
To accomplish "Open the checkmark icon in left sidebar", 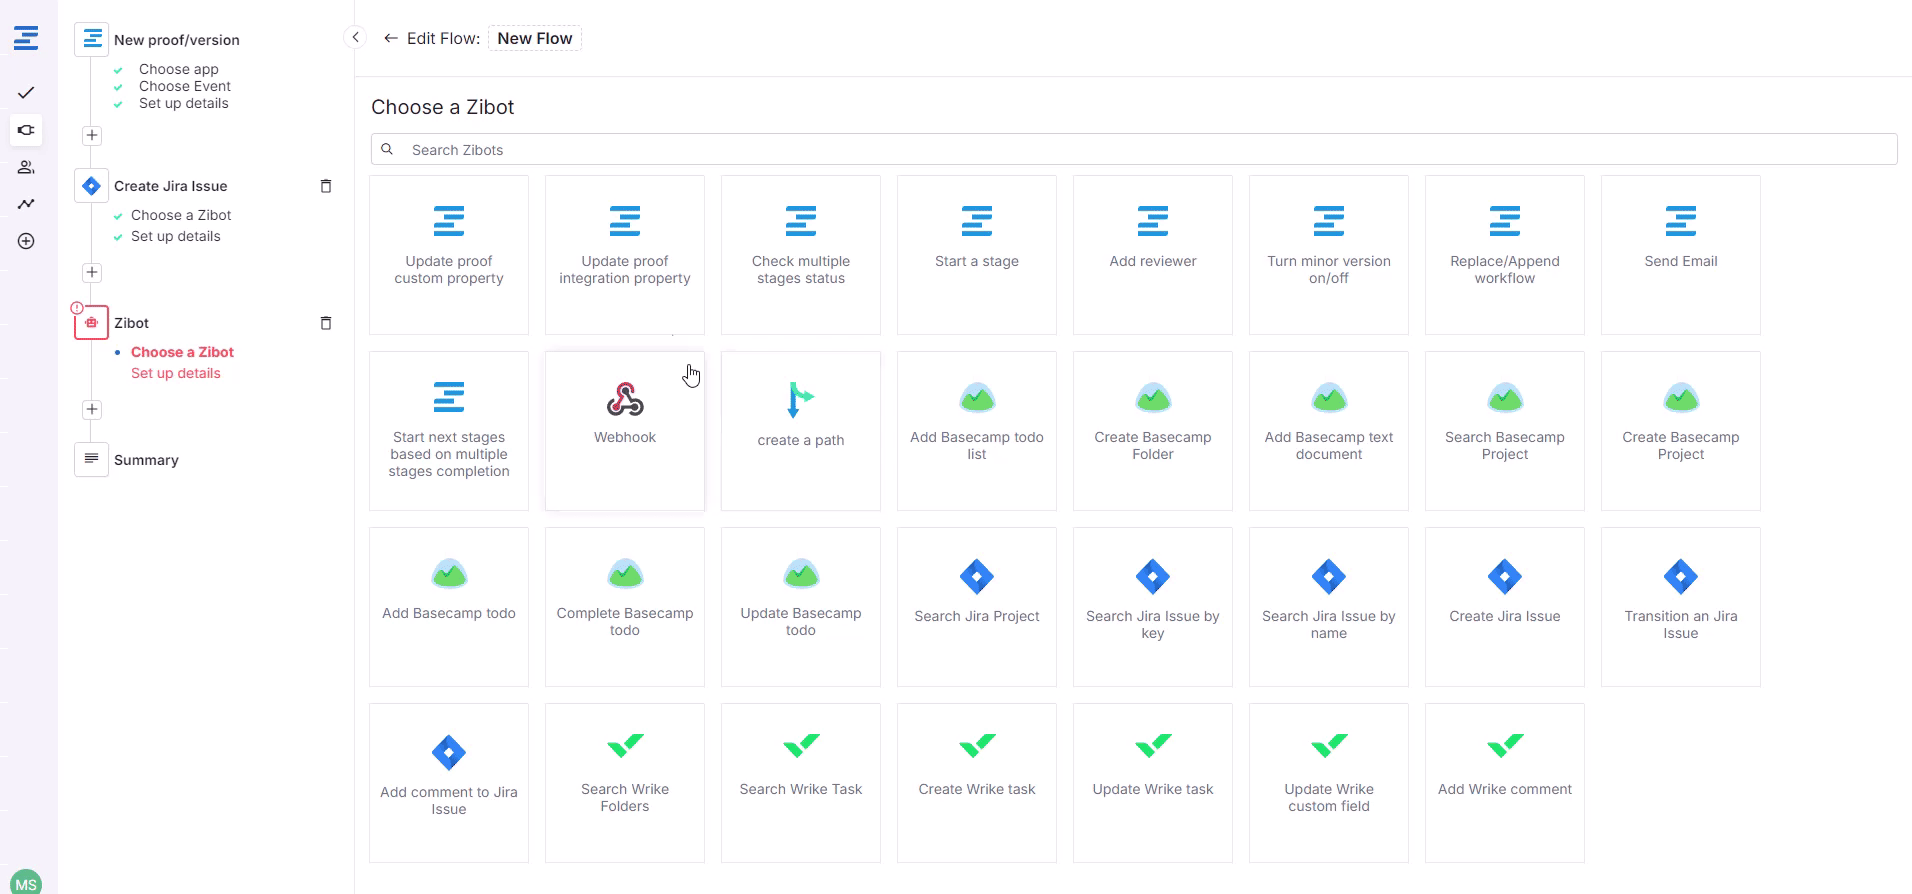I will click(26, 93).
